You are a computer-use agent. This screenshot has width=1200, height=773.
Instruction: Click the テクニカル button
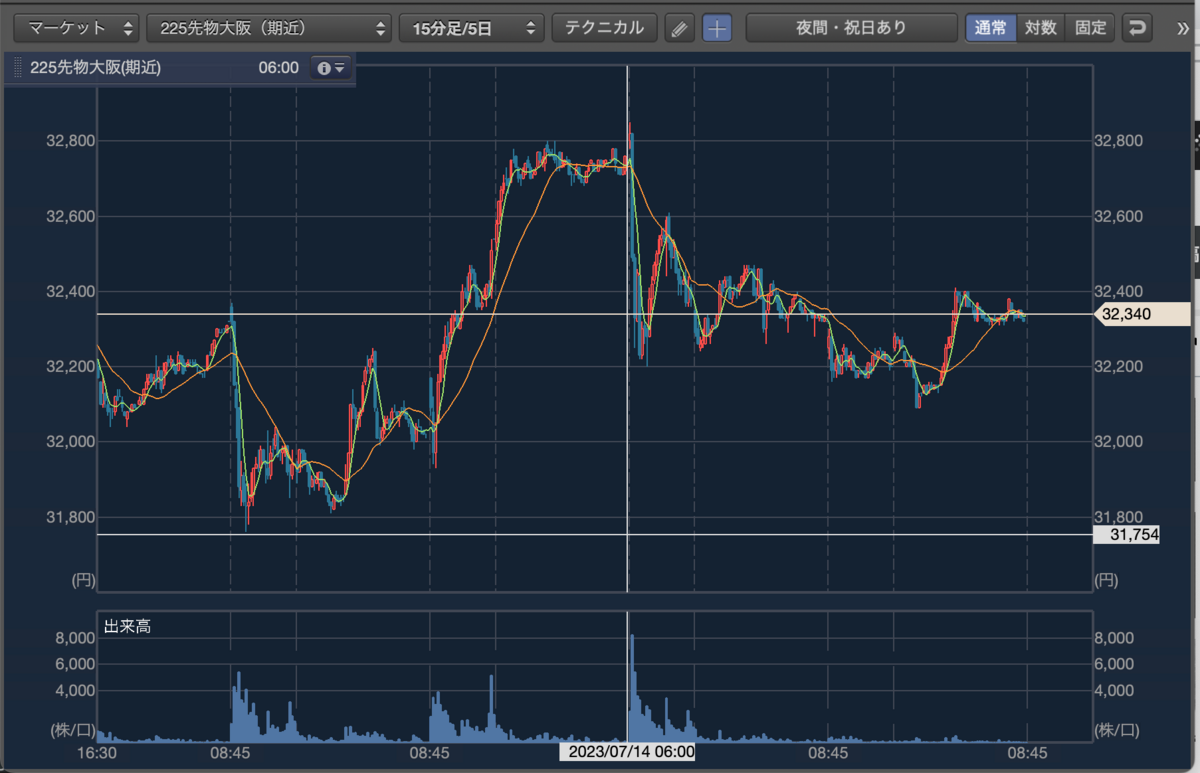pyautogui.click(x=605, y=27)
